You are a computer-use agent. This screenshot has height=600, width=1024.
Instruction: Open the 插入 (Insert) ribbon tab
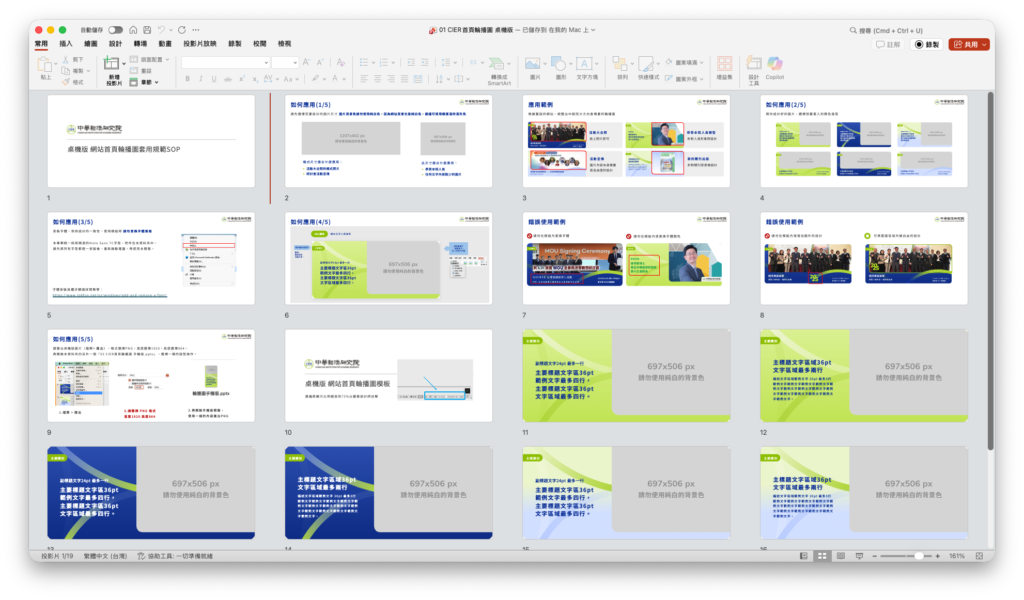(66, 44)
